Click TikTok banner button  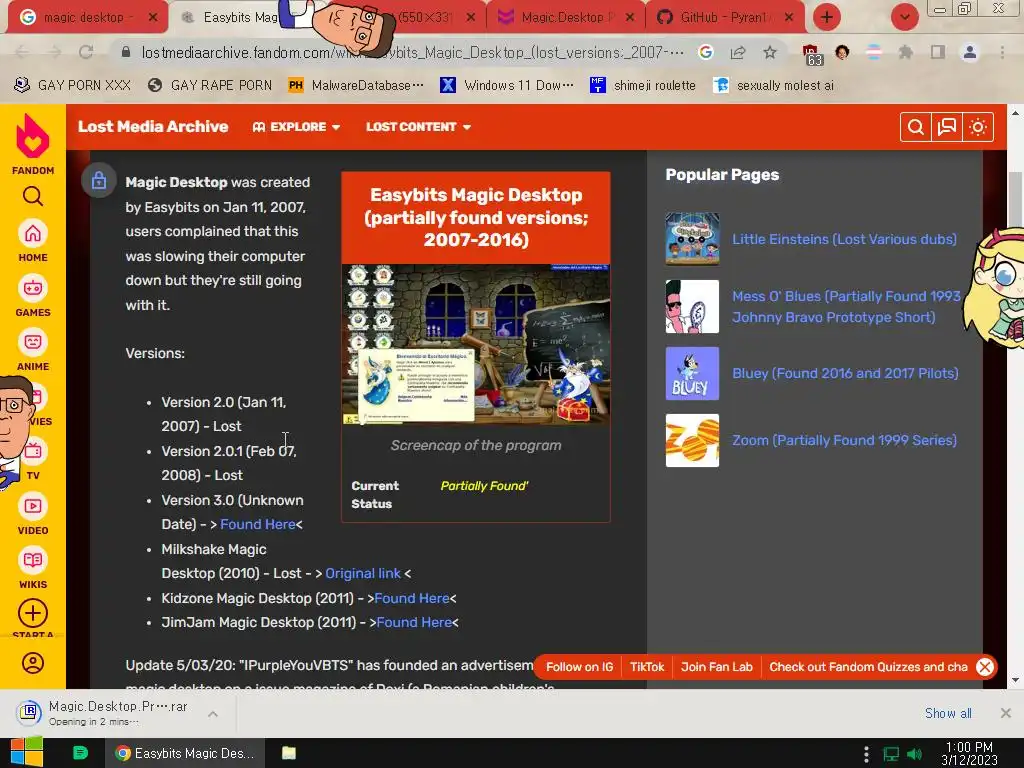pos(647,667)
